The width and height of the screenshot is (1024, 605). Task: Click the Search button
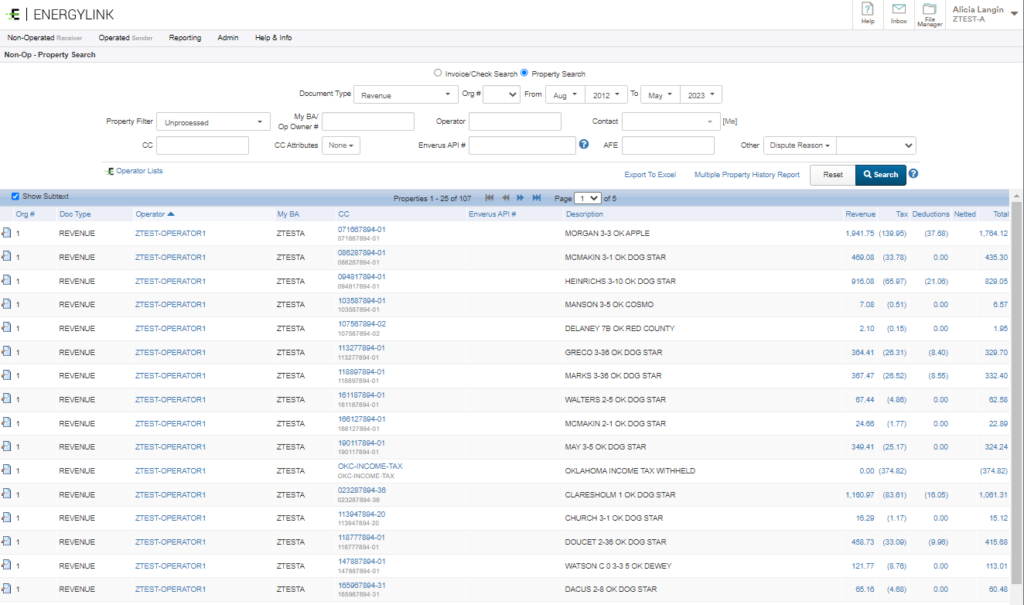pos(880,174)
